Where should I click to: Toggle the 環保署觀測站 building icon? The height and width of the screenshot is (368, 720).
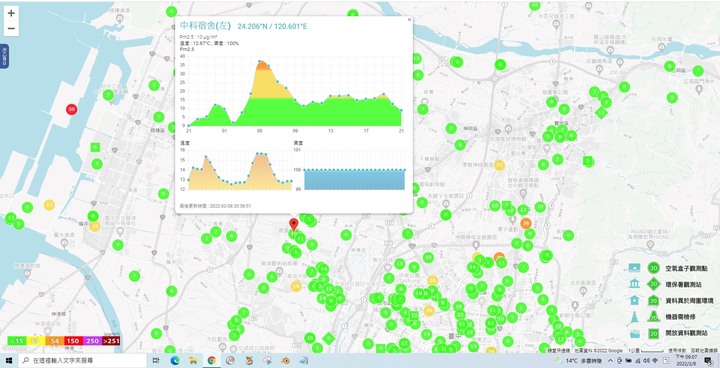[x=635, y=284]
